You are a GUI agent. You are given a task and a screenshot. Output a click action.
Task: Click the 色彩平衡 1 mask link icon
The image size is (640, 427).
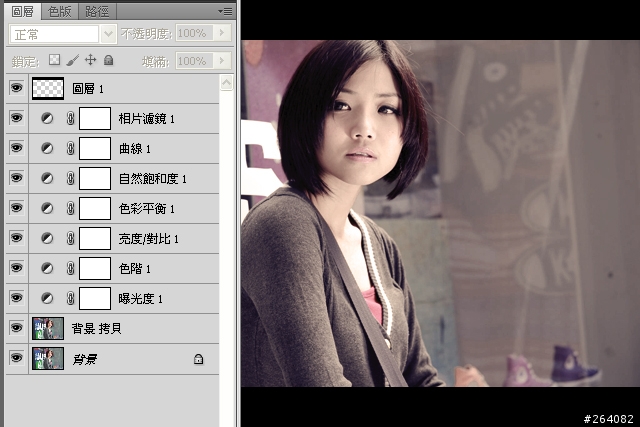pyautogui.click(x=70, y=208)
